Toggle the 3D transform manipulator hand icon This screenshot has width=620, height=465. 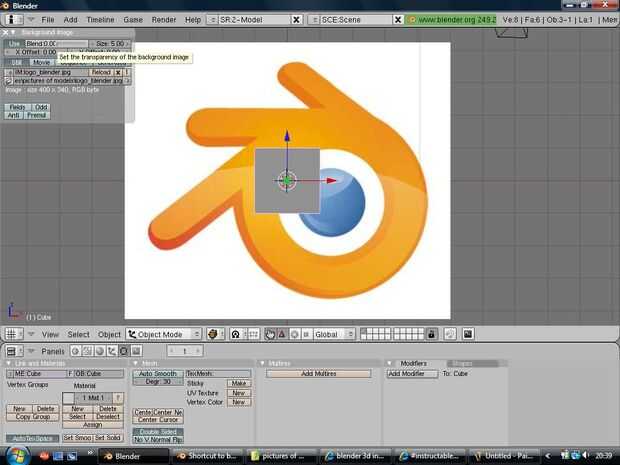[270, 334]
